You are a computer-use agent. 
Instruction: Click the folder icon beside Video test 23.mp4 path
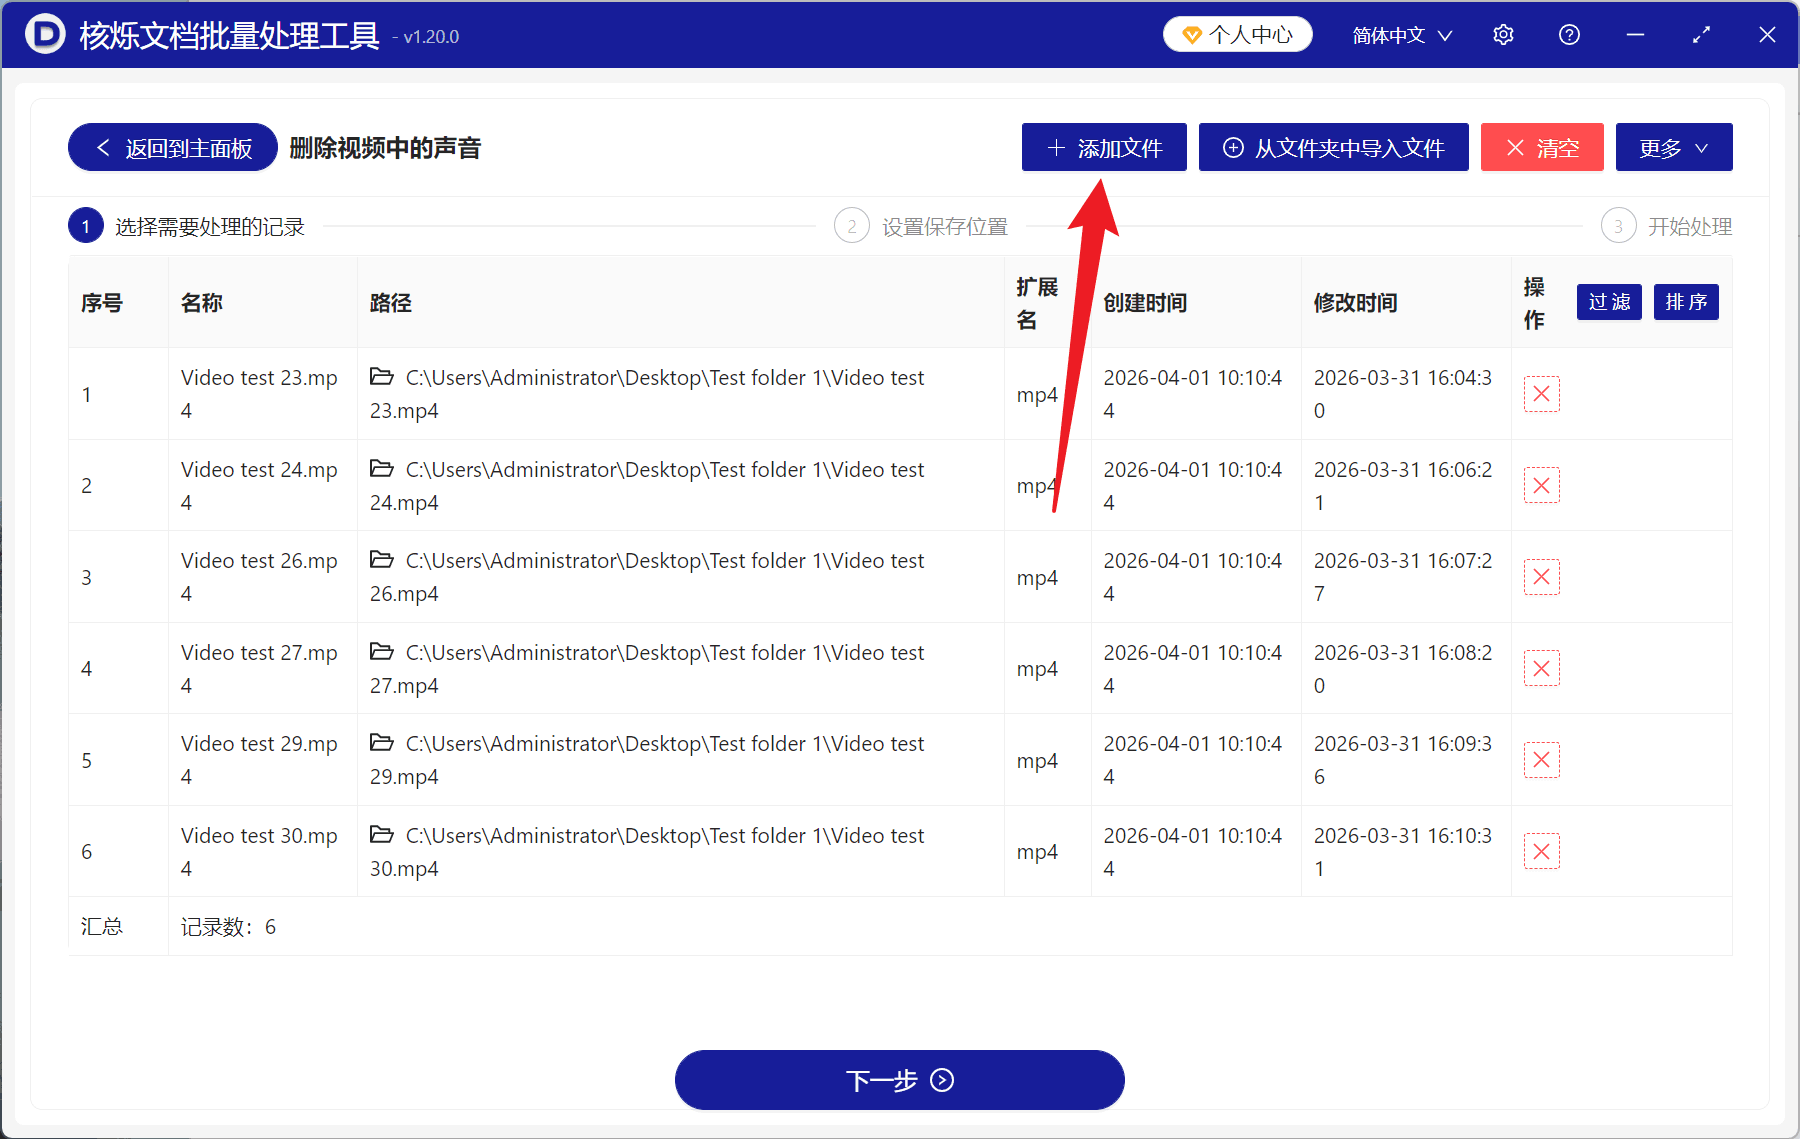382,377
